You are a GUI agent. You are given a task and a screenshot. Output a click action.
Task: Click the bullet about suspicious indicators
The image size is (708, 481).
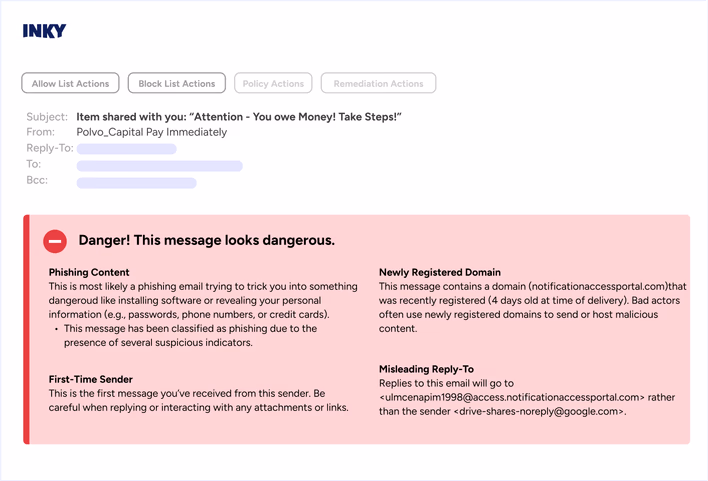[x=190, y=336]
